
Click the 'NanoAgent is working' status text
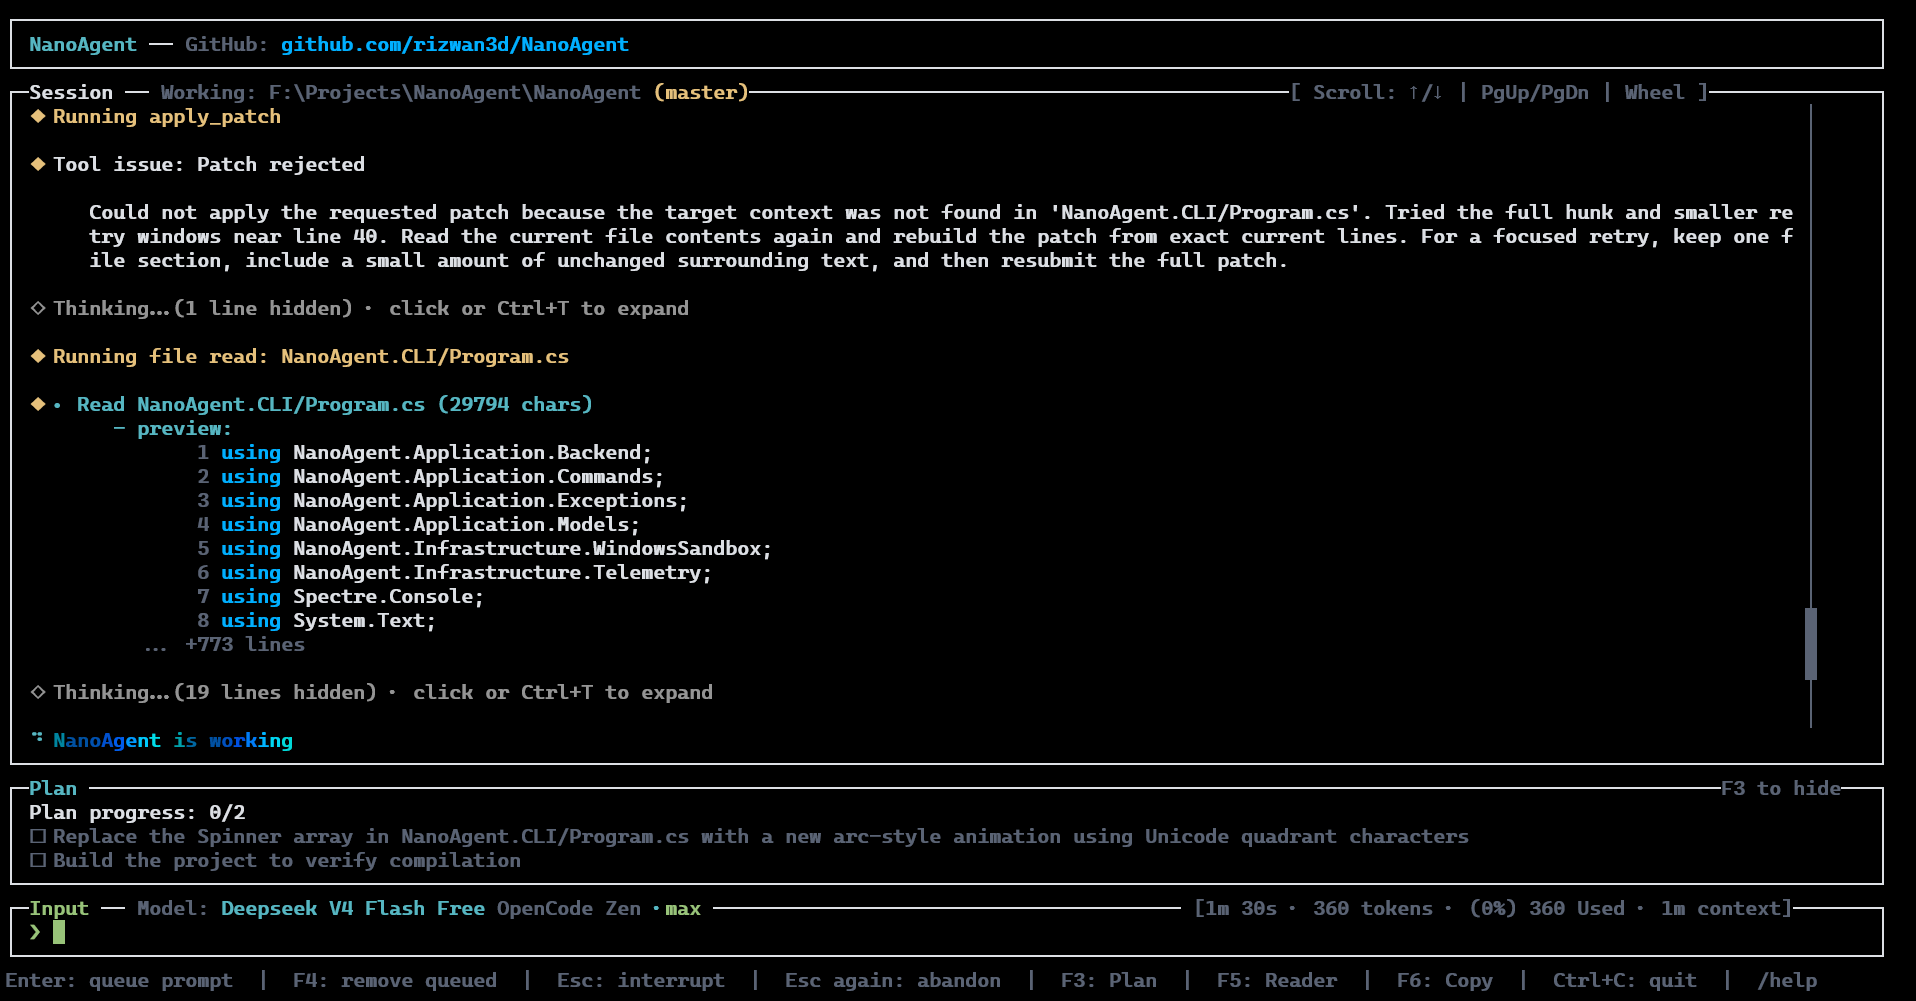(173, 740)
